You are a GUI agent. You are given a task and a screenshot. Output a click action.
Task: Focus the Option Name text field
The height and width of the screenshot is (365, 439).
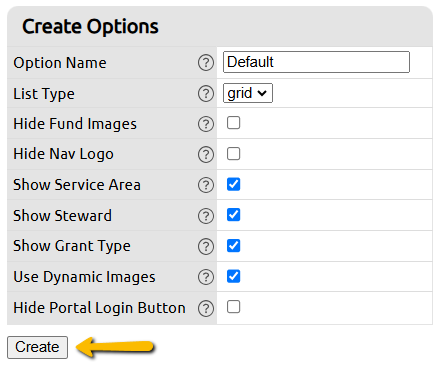316,62
